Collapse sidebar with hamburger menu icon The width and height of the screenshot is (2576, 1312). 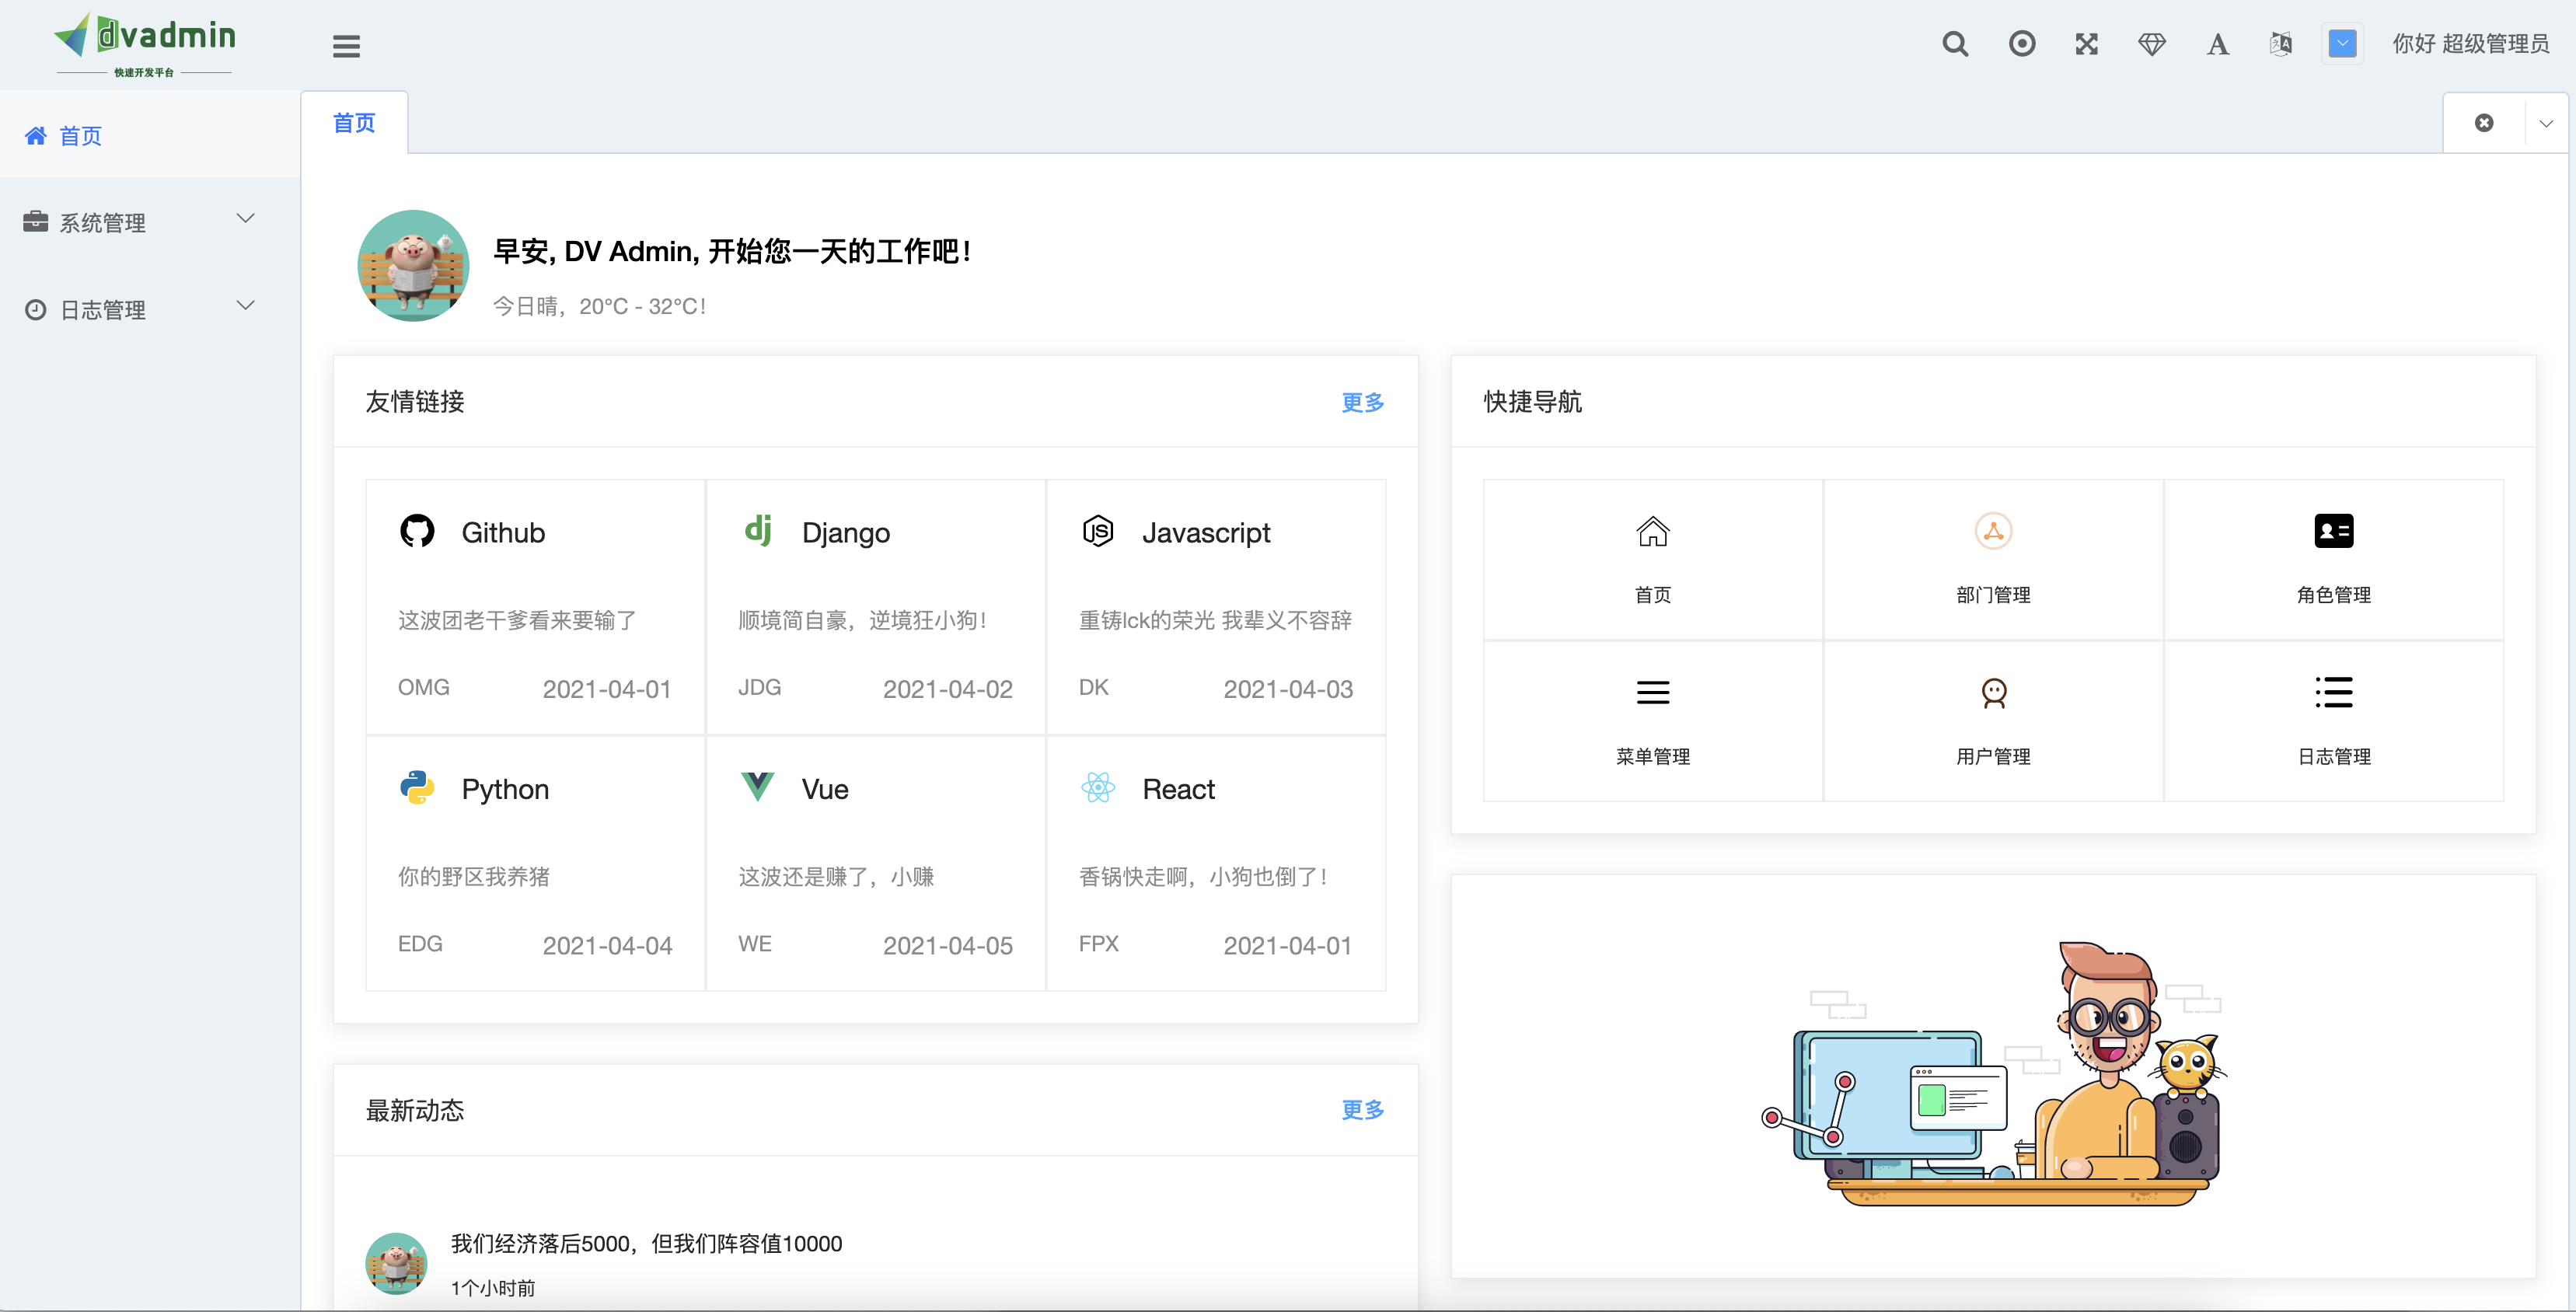[346, 46]
